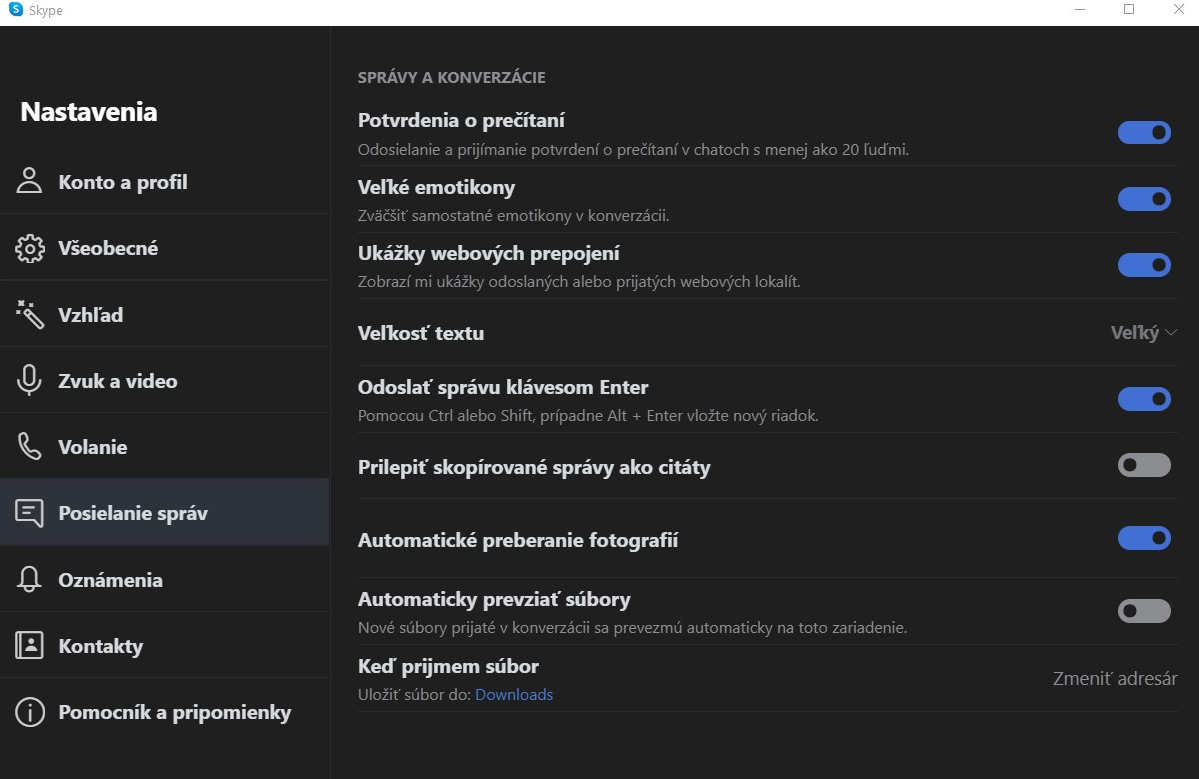1199x779 pixels.
Task: Open the Veľkosť textu dropdown
Action: (1143, 333)
